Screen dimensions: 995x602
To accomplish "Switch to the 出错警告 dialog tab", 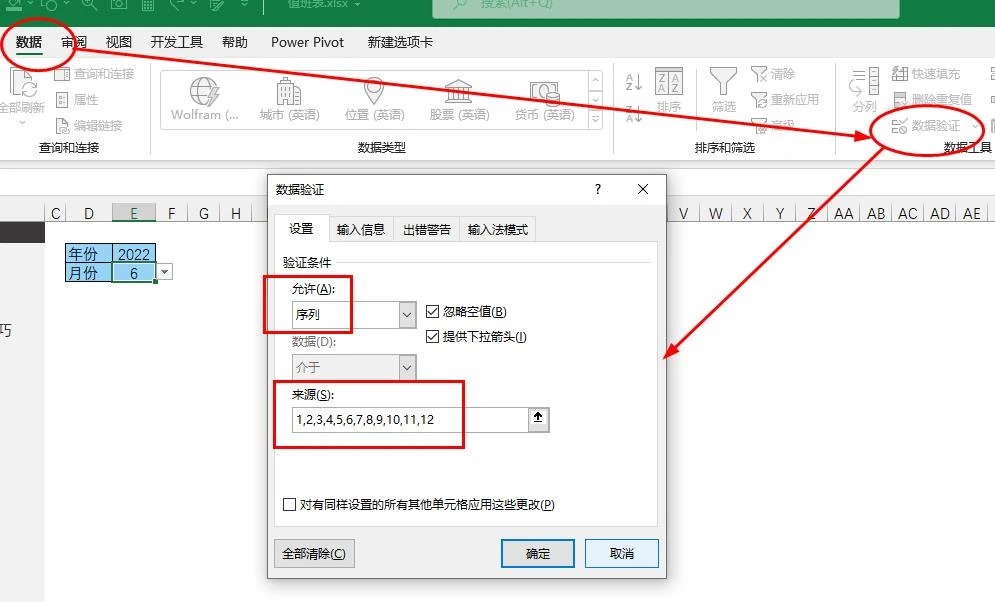I will tap(426, 230).
